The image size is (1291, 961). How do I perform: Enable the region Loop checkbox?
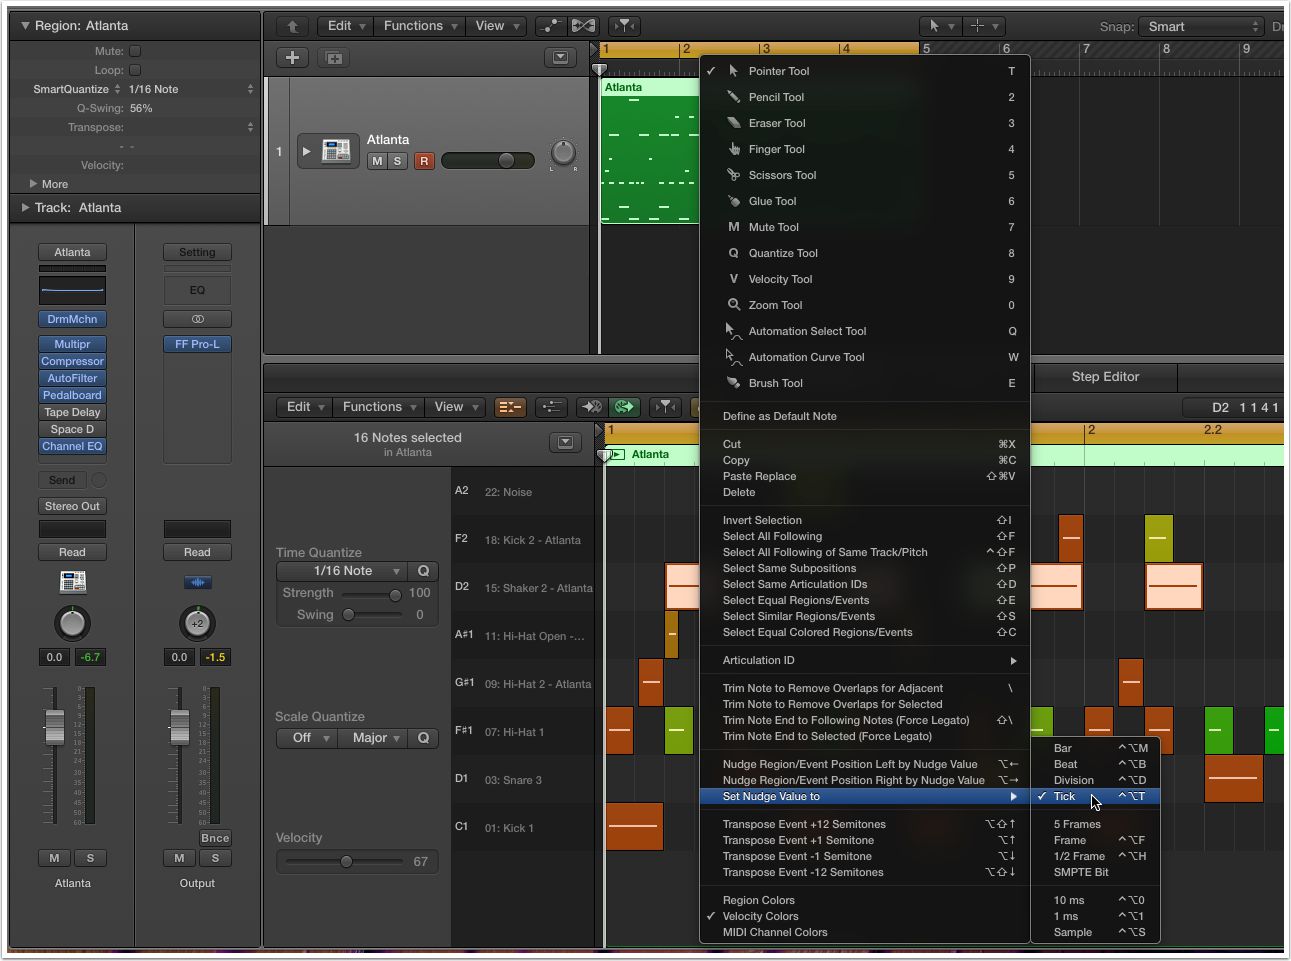coord(135,70)
